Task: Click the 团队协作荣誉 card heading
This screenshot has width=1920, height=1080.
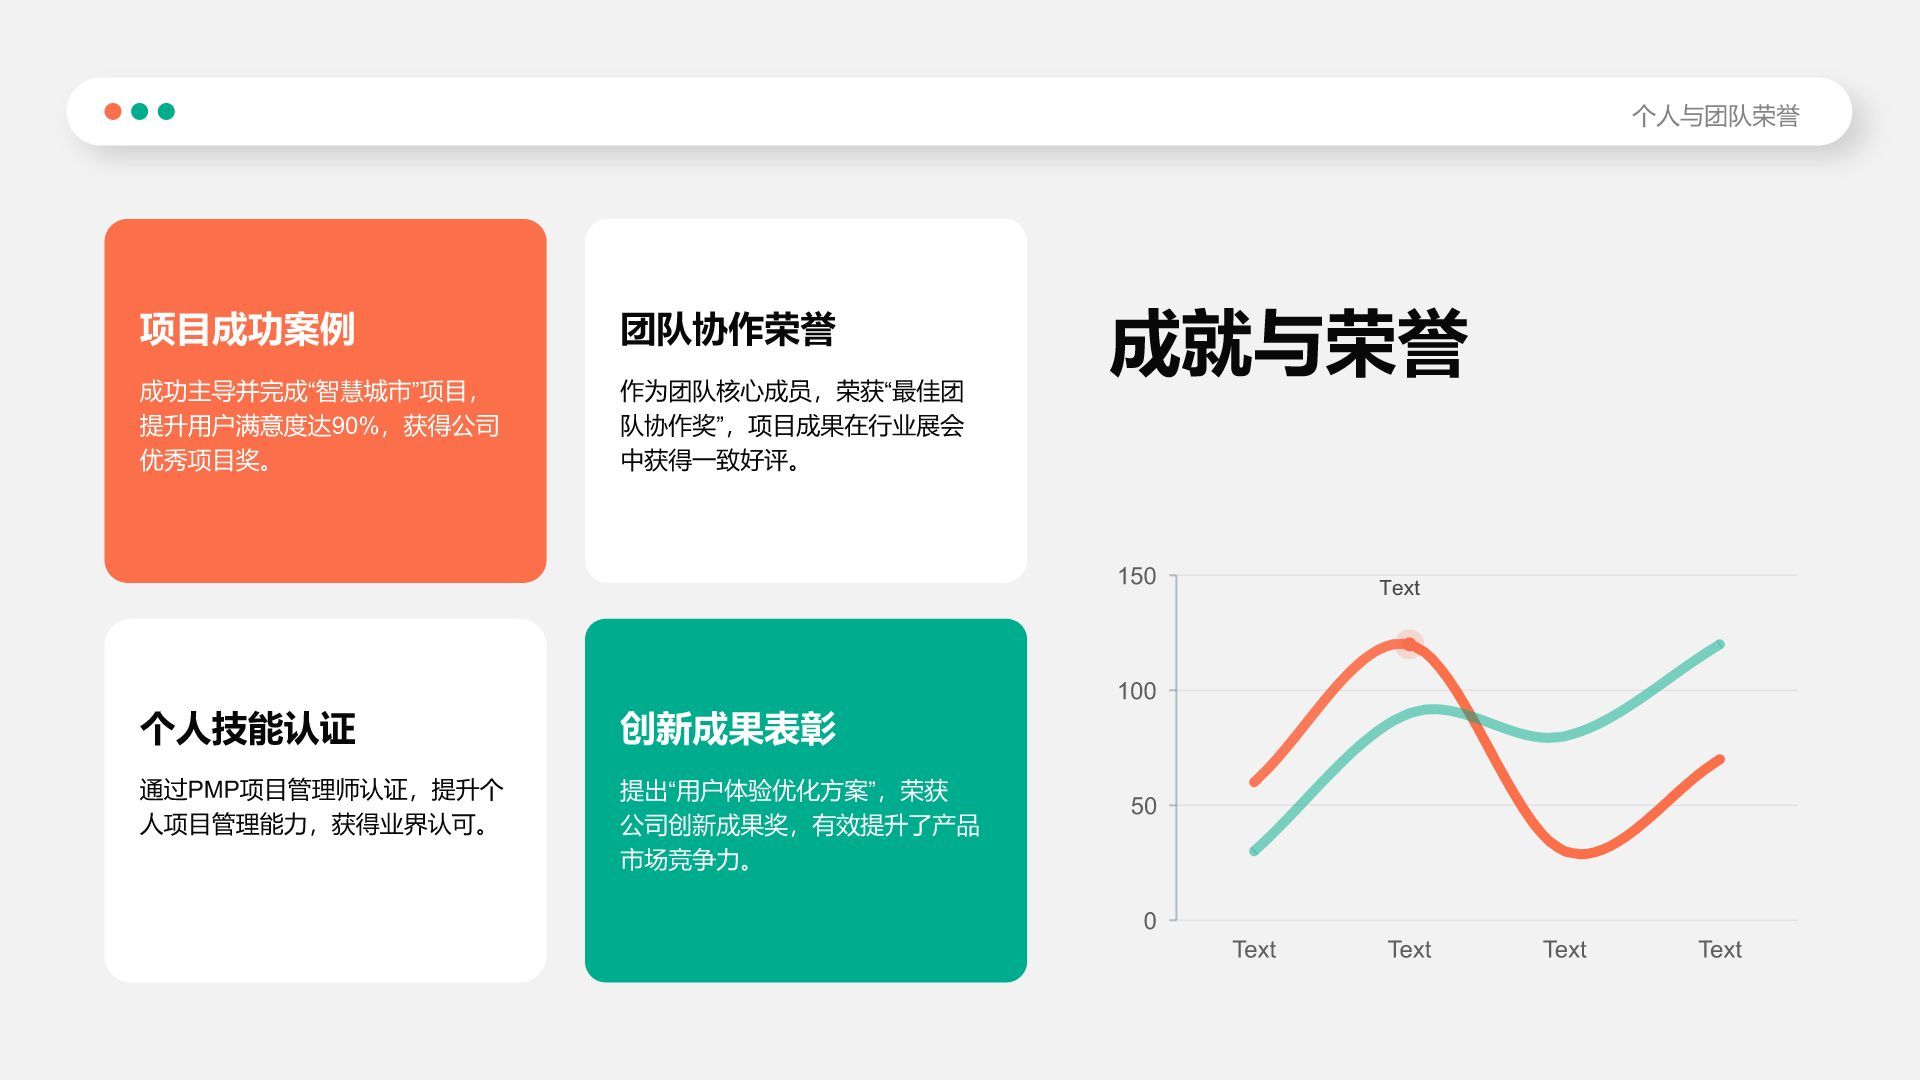Action: (x=727, y=329)
